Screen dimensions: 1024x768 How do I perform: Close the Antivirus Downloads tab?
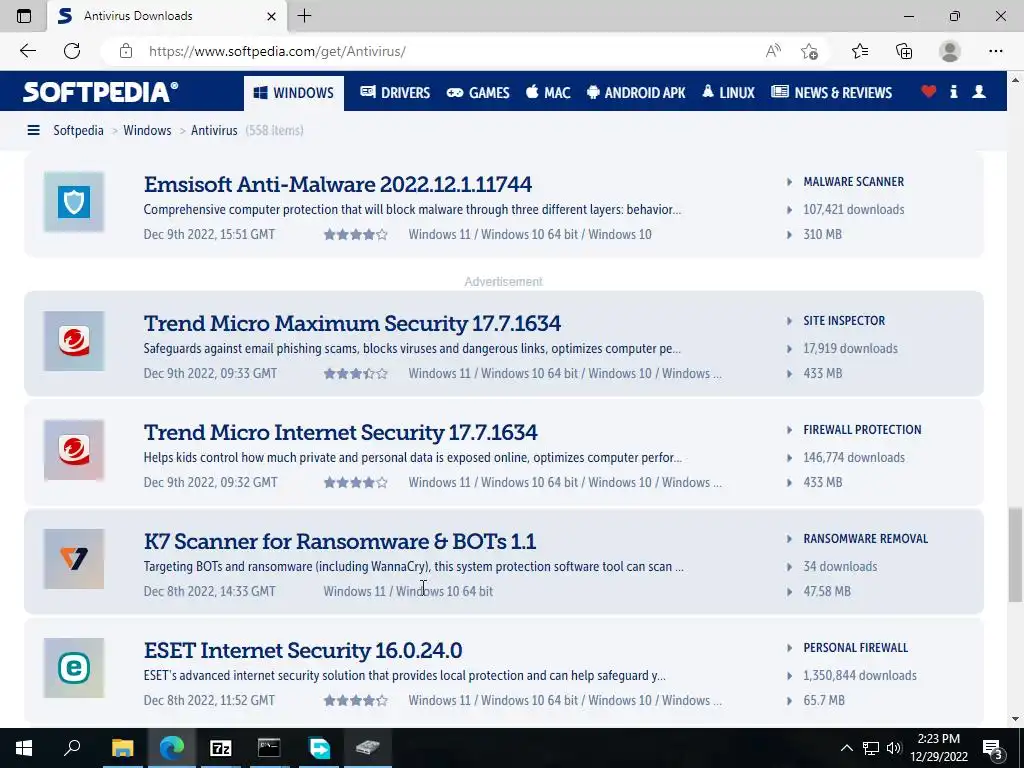271,16
